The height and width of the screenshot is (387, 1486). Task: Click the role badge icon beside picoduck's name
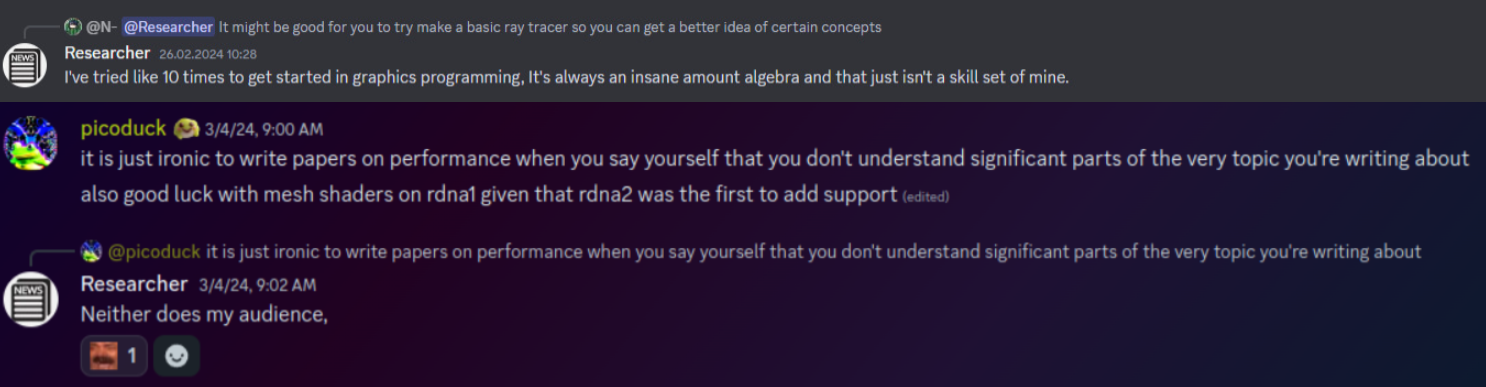click(186, 128)
